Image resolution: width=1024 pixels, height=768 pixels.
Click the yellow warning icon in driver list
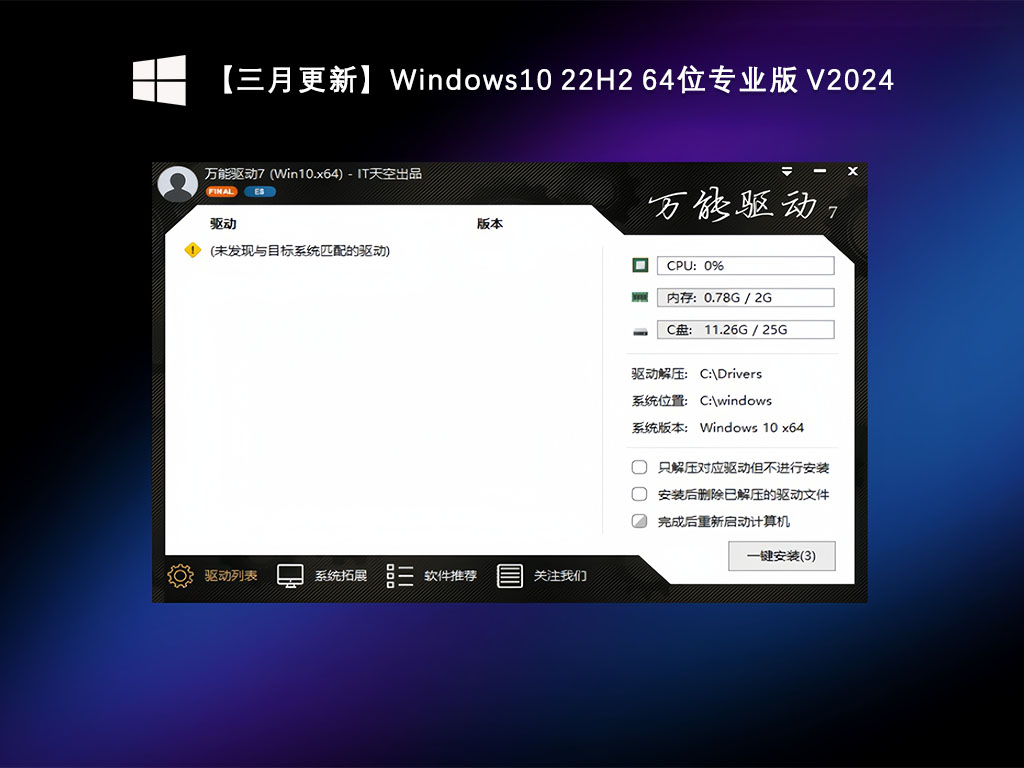193,250
